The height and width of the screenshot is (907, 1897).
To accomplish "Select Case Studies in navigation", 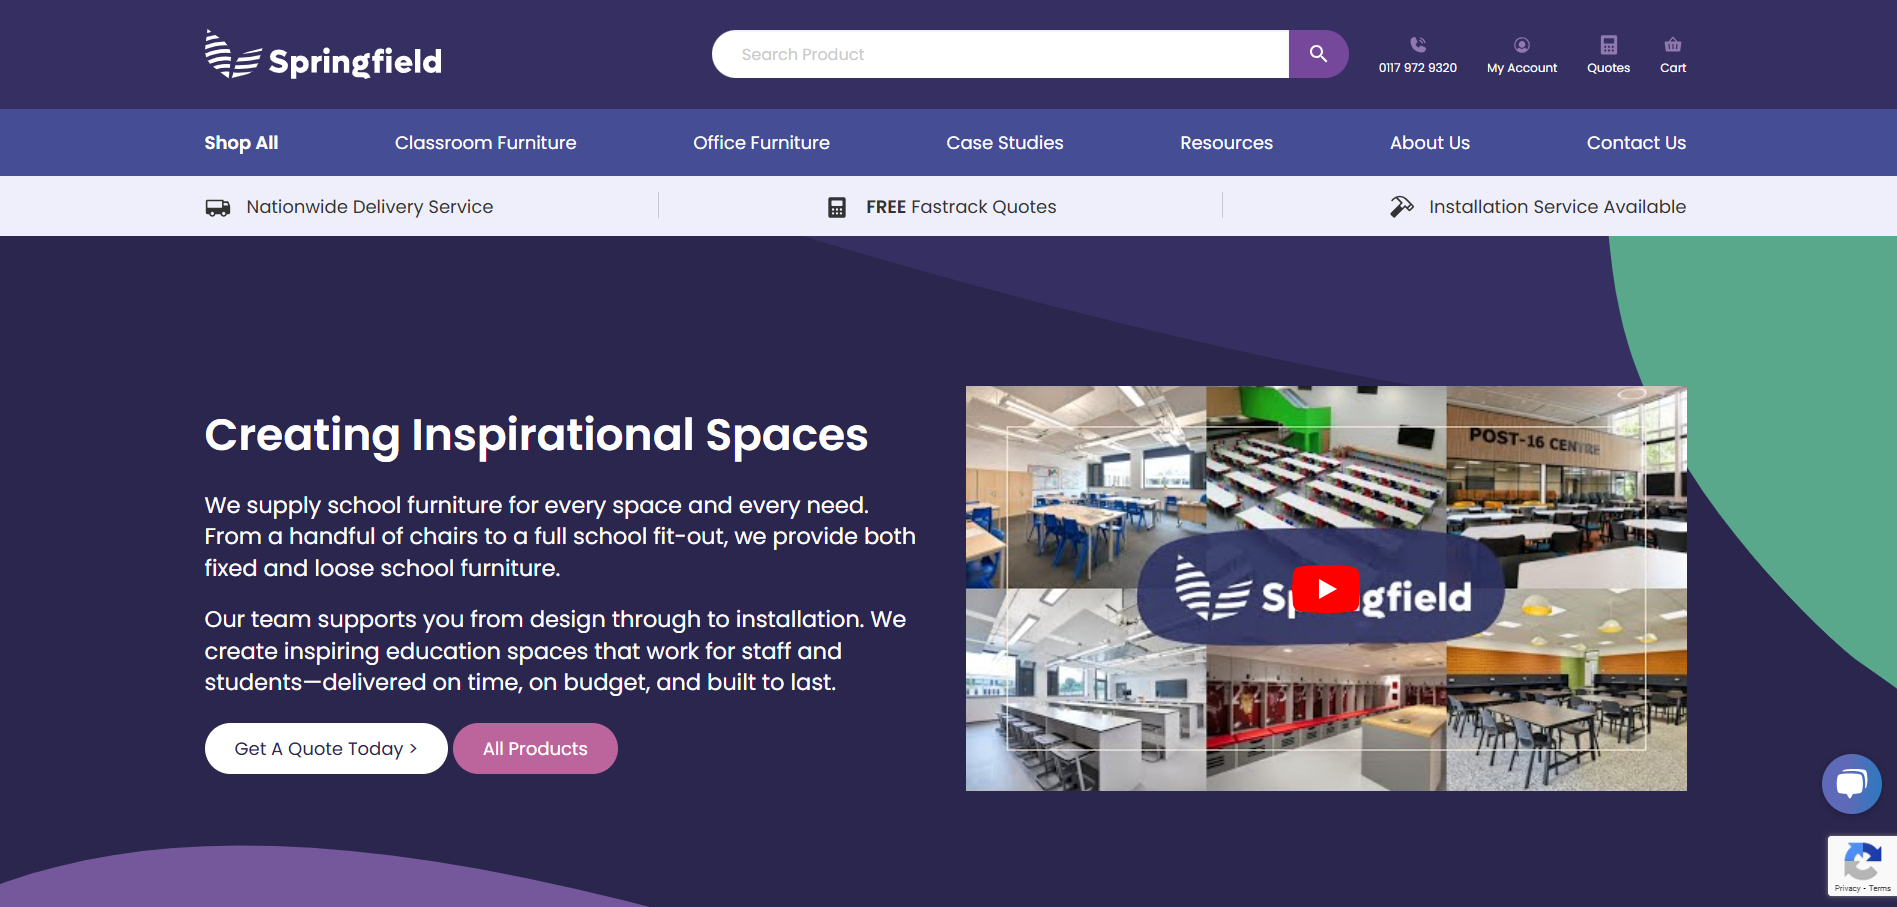I will [x=1004, y=143].
